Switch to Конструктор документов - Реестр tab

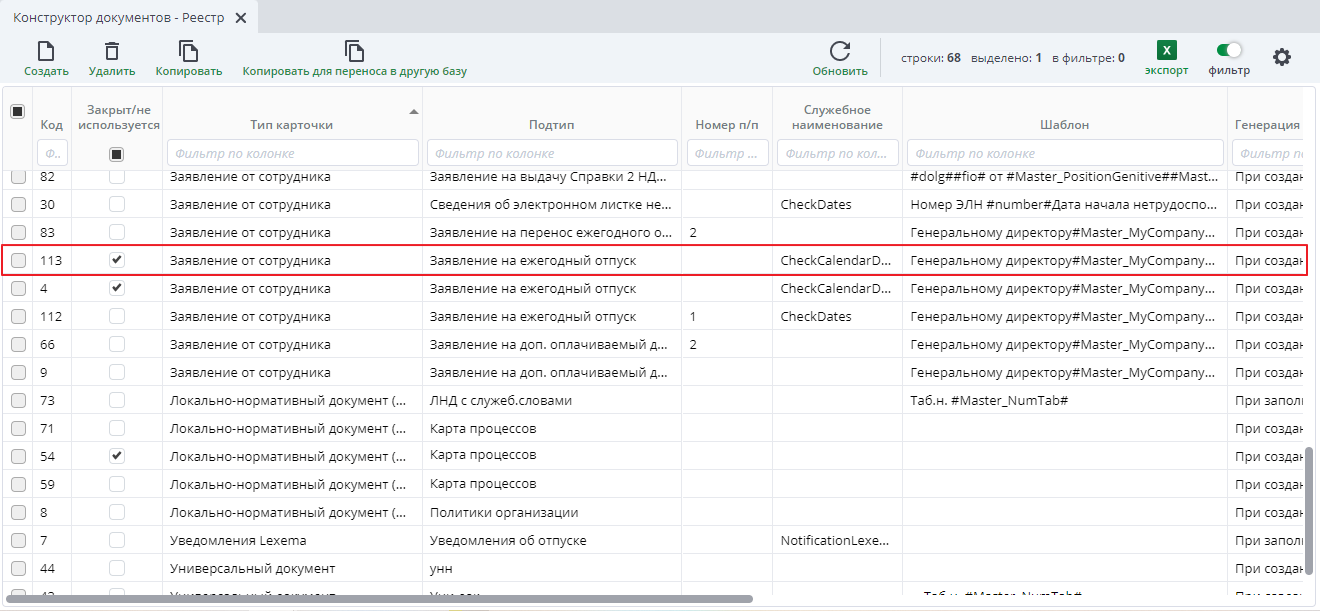[119, 18]
